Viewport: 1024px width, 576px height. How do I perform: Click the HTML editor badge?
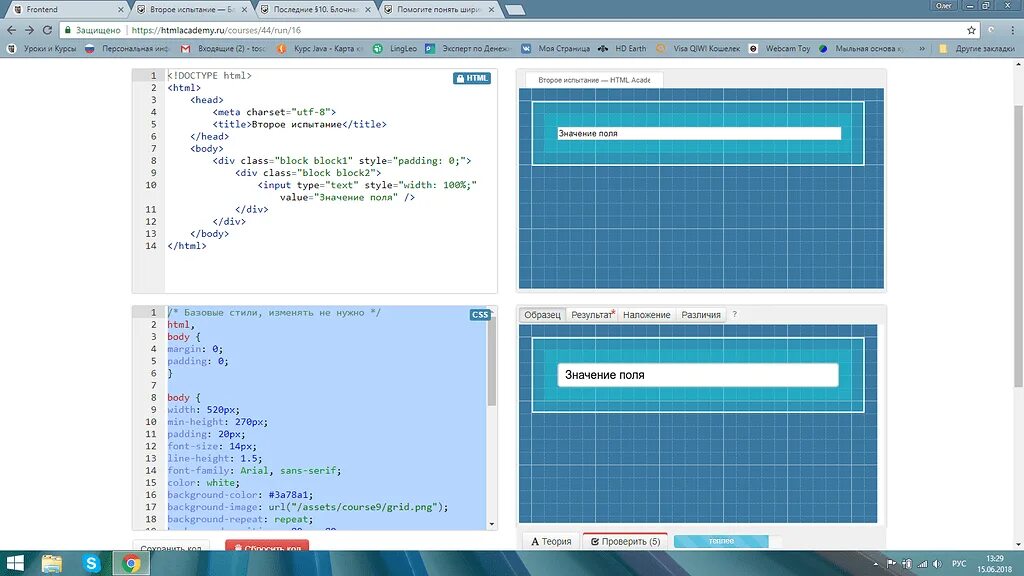(472, 78)
